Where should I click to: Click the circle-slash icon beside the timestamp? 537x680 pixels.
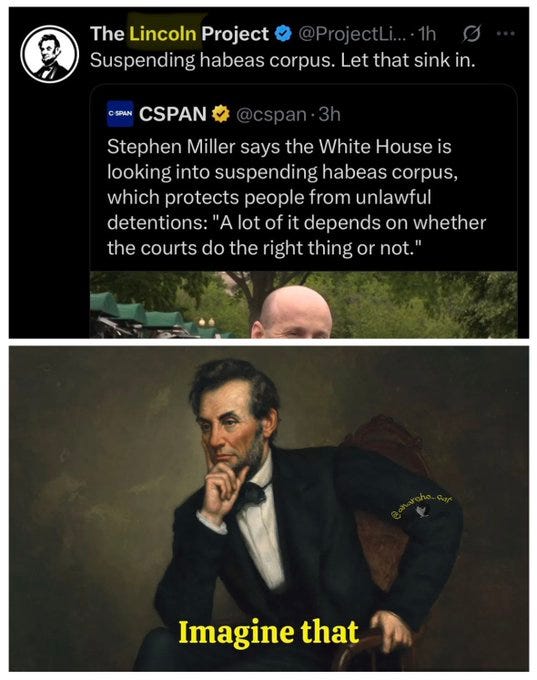(472, 33)
